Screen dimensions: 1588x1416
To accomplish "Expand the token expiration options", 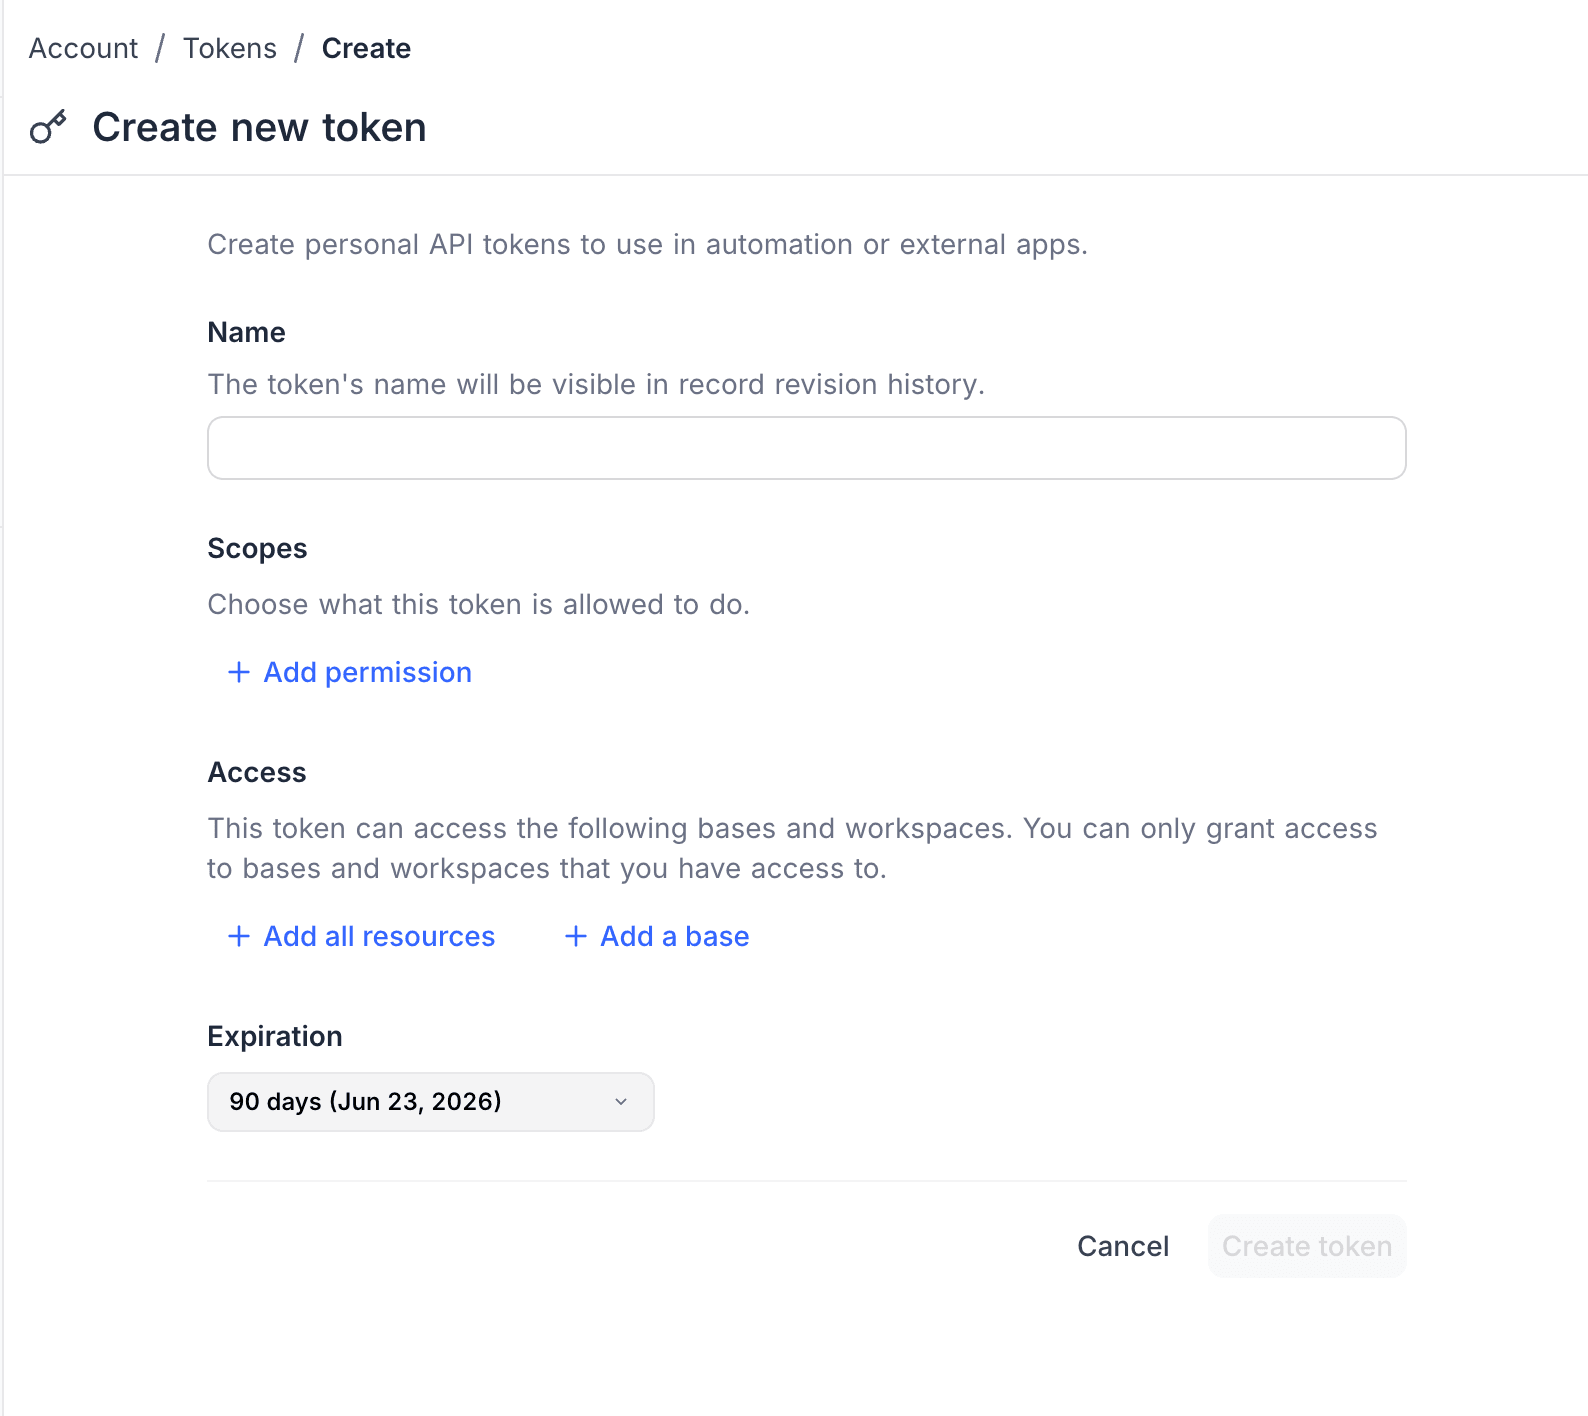I will click(x=430, y=1102).
